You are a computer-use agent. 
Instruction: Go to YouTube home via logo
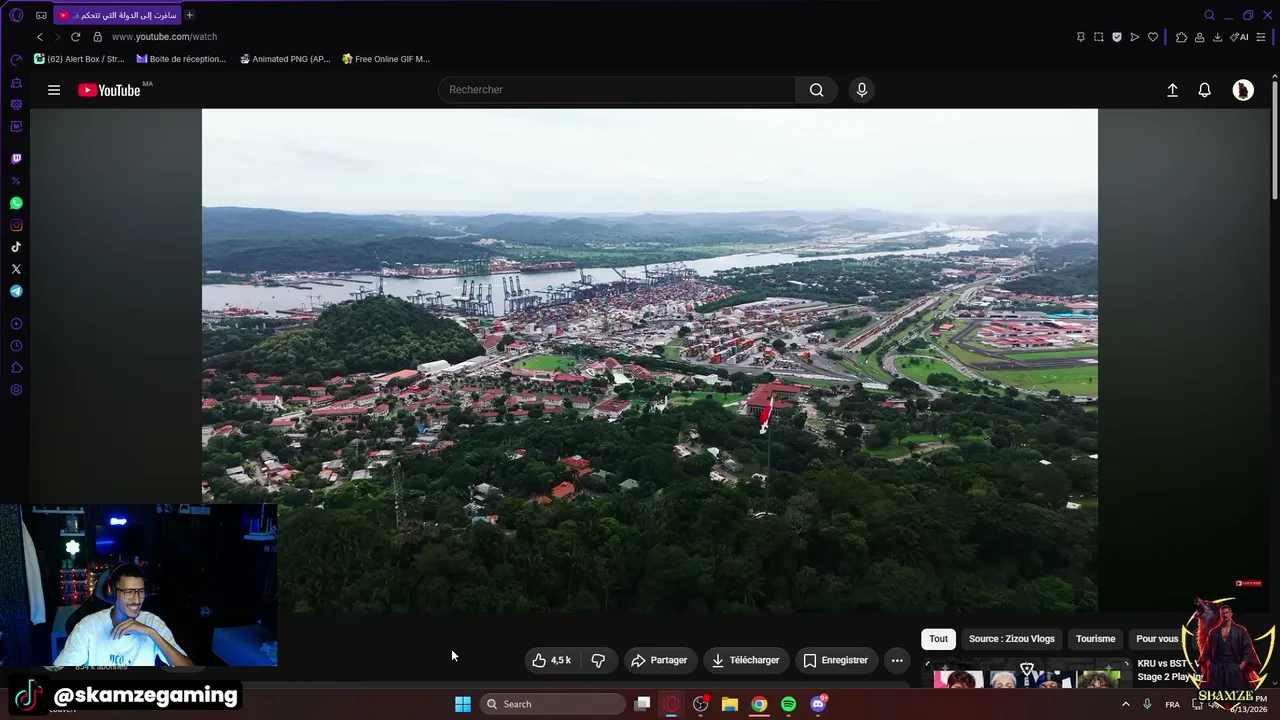110,90
